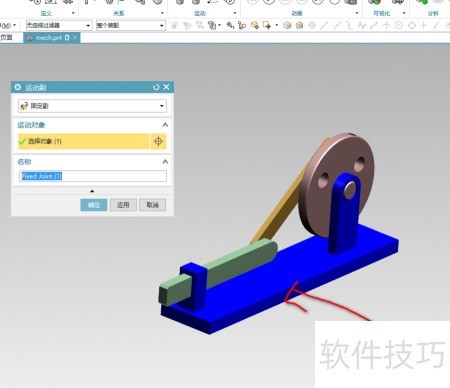Collapse the 运动对象 section

tap(165, 125)
